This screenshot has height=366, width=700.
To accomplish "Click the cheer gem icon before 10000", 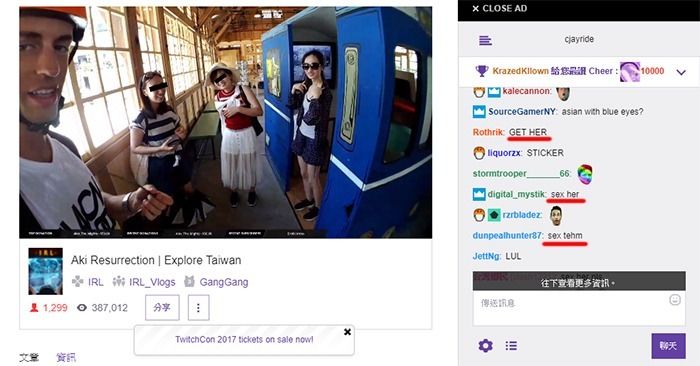I will (x=629, y=71).
